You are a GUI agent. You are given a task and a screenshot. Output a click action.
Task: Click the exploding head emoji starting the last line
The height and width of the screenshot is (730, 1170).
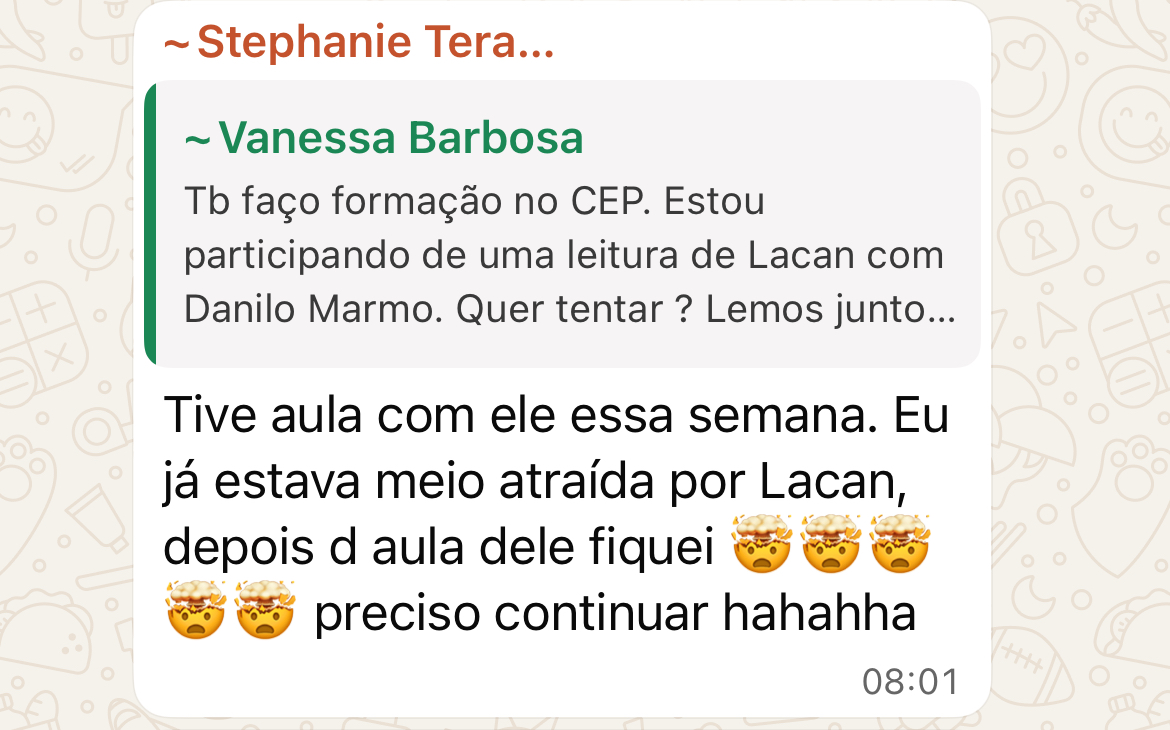click(196, 611)
